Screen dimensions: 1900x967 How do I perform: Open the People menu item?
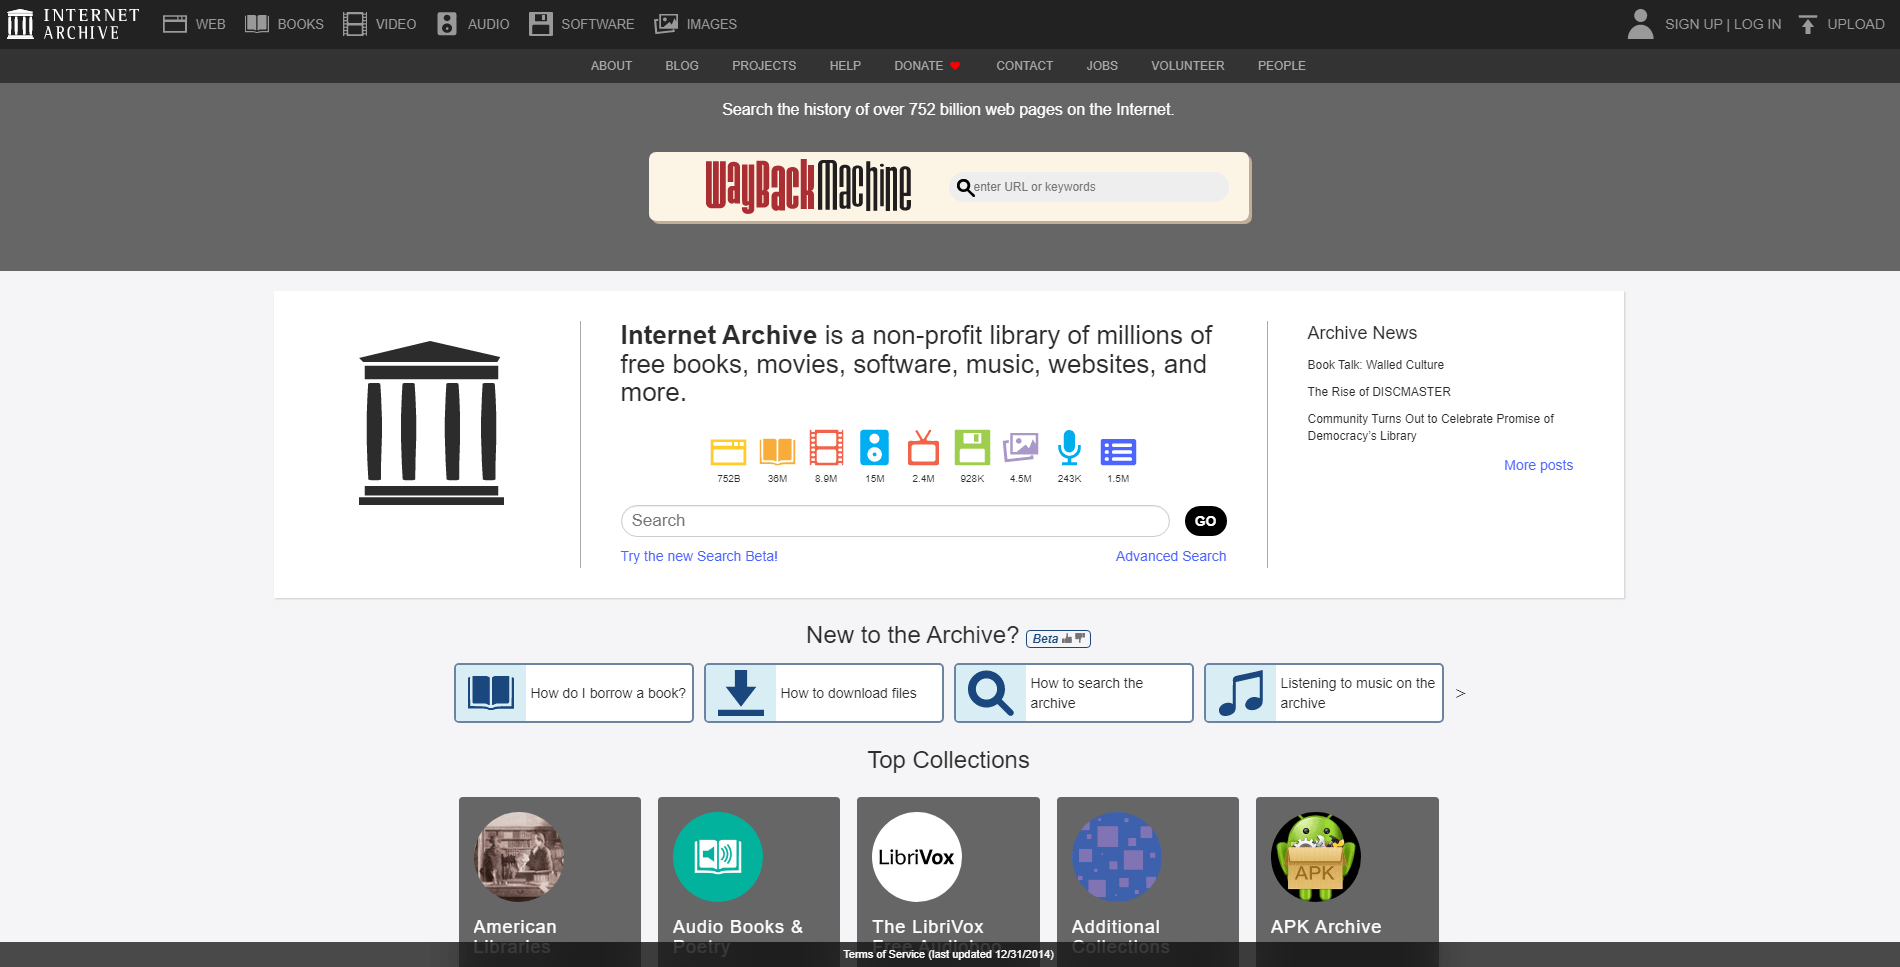1281,66
